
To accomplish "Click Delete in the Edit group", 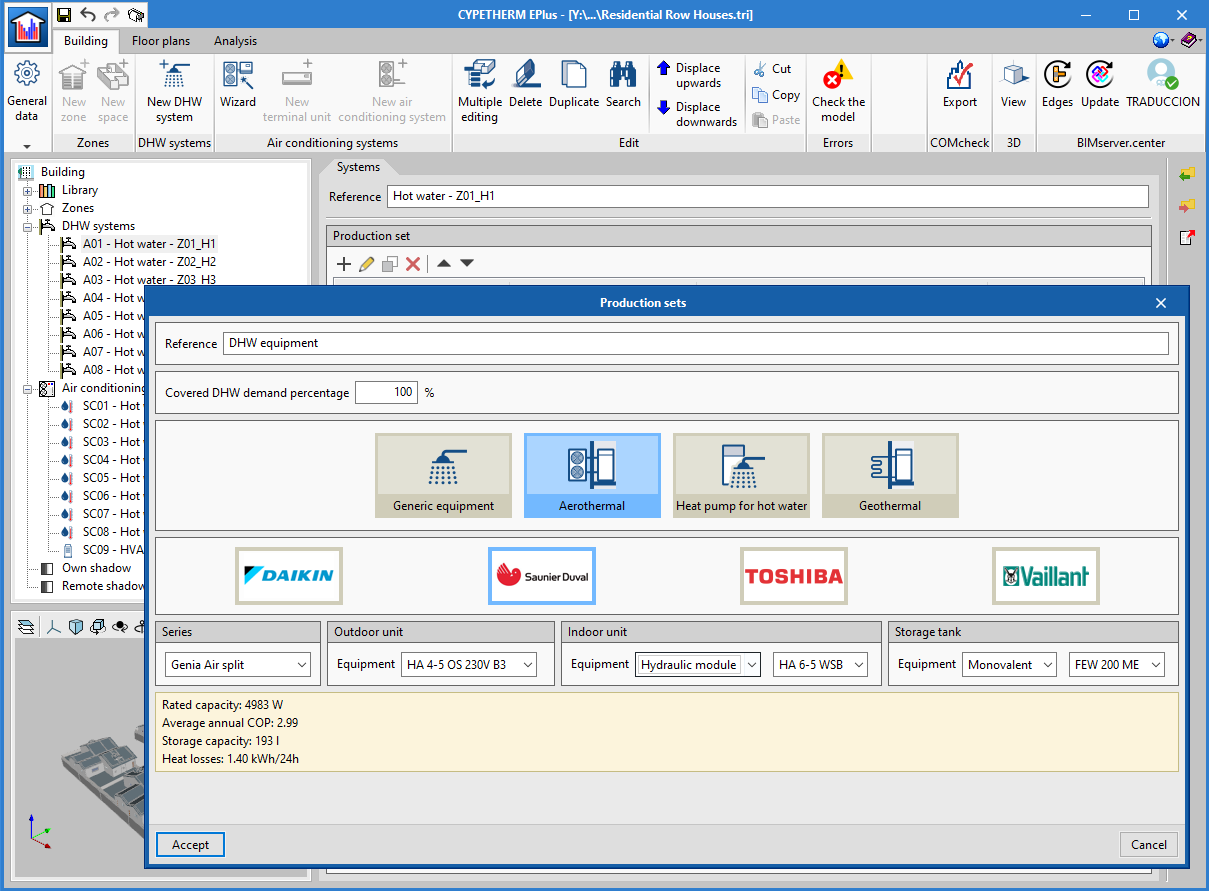I will tap(525, 85).
